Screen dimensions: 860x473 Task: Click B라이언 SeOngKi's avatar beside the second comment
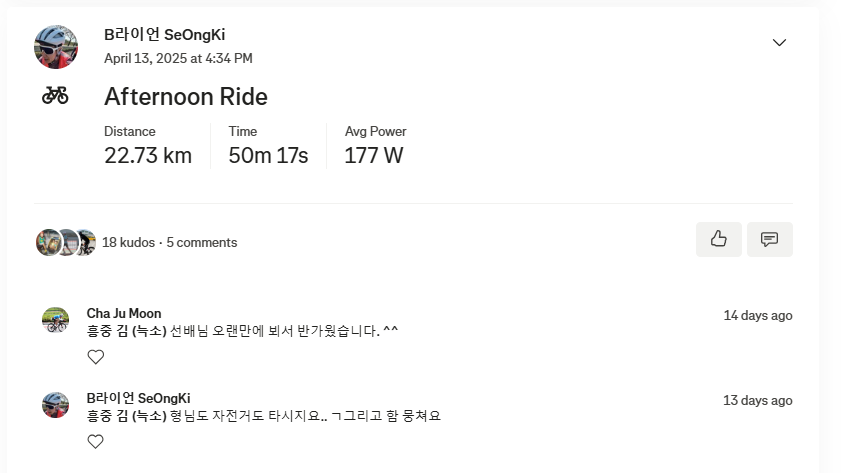[56, 405]
